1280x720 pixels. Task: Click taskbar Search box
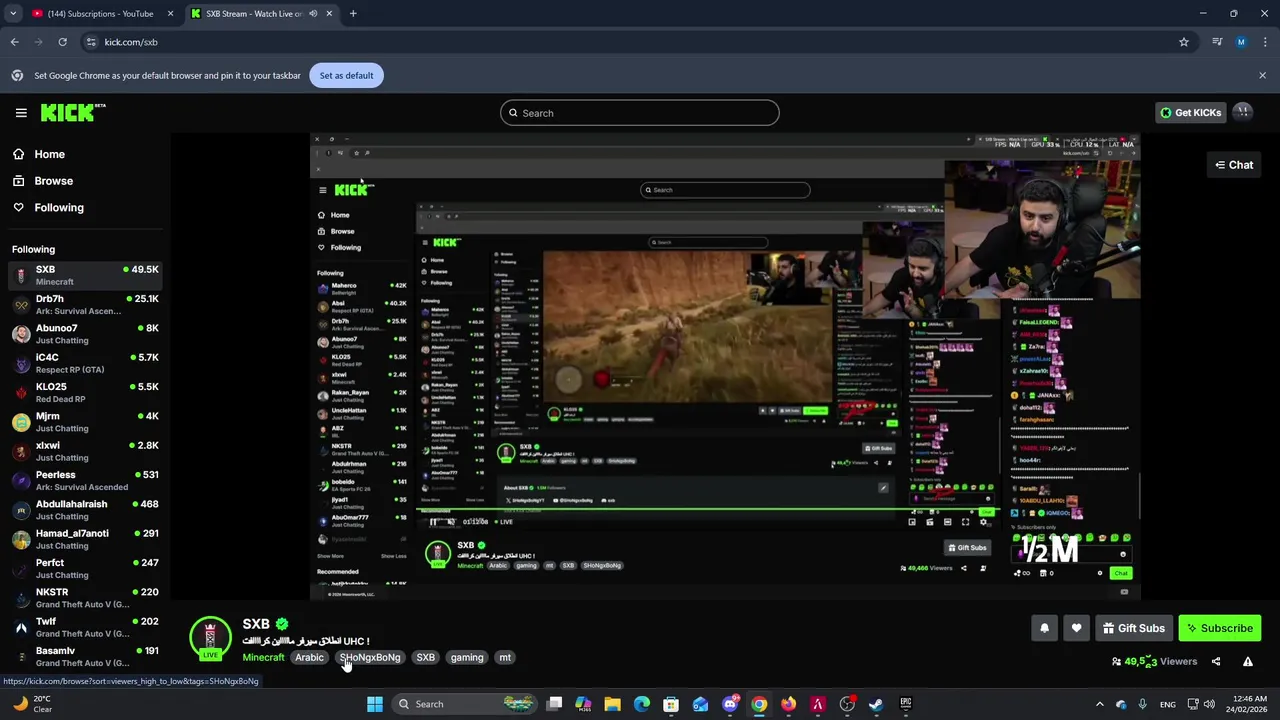point(465,704)
